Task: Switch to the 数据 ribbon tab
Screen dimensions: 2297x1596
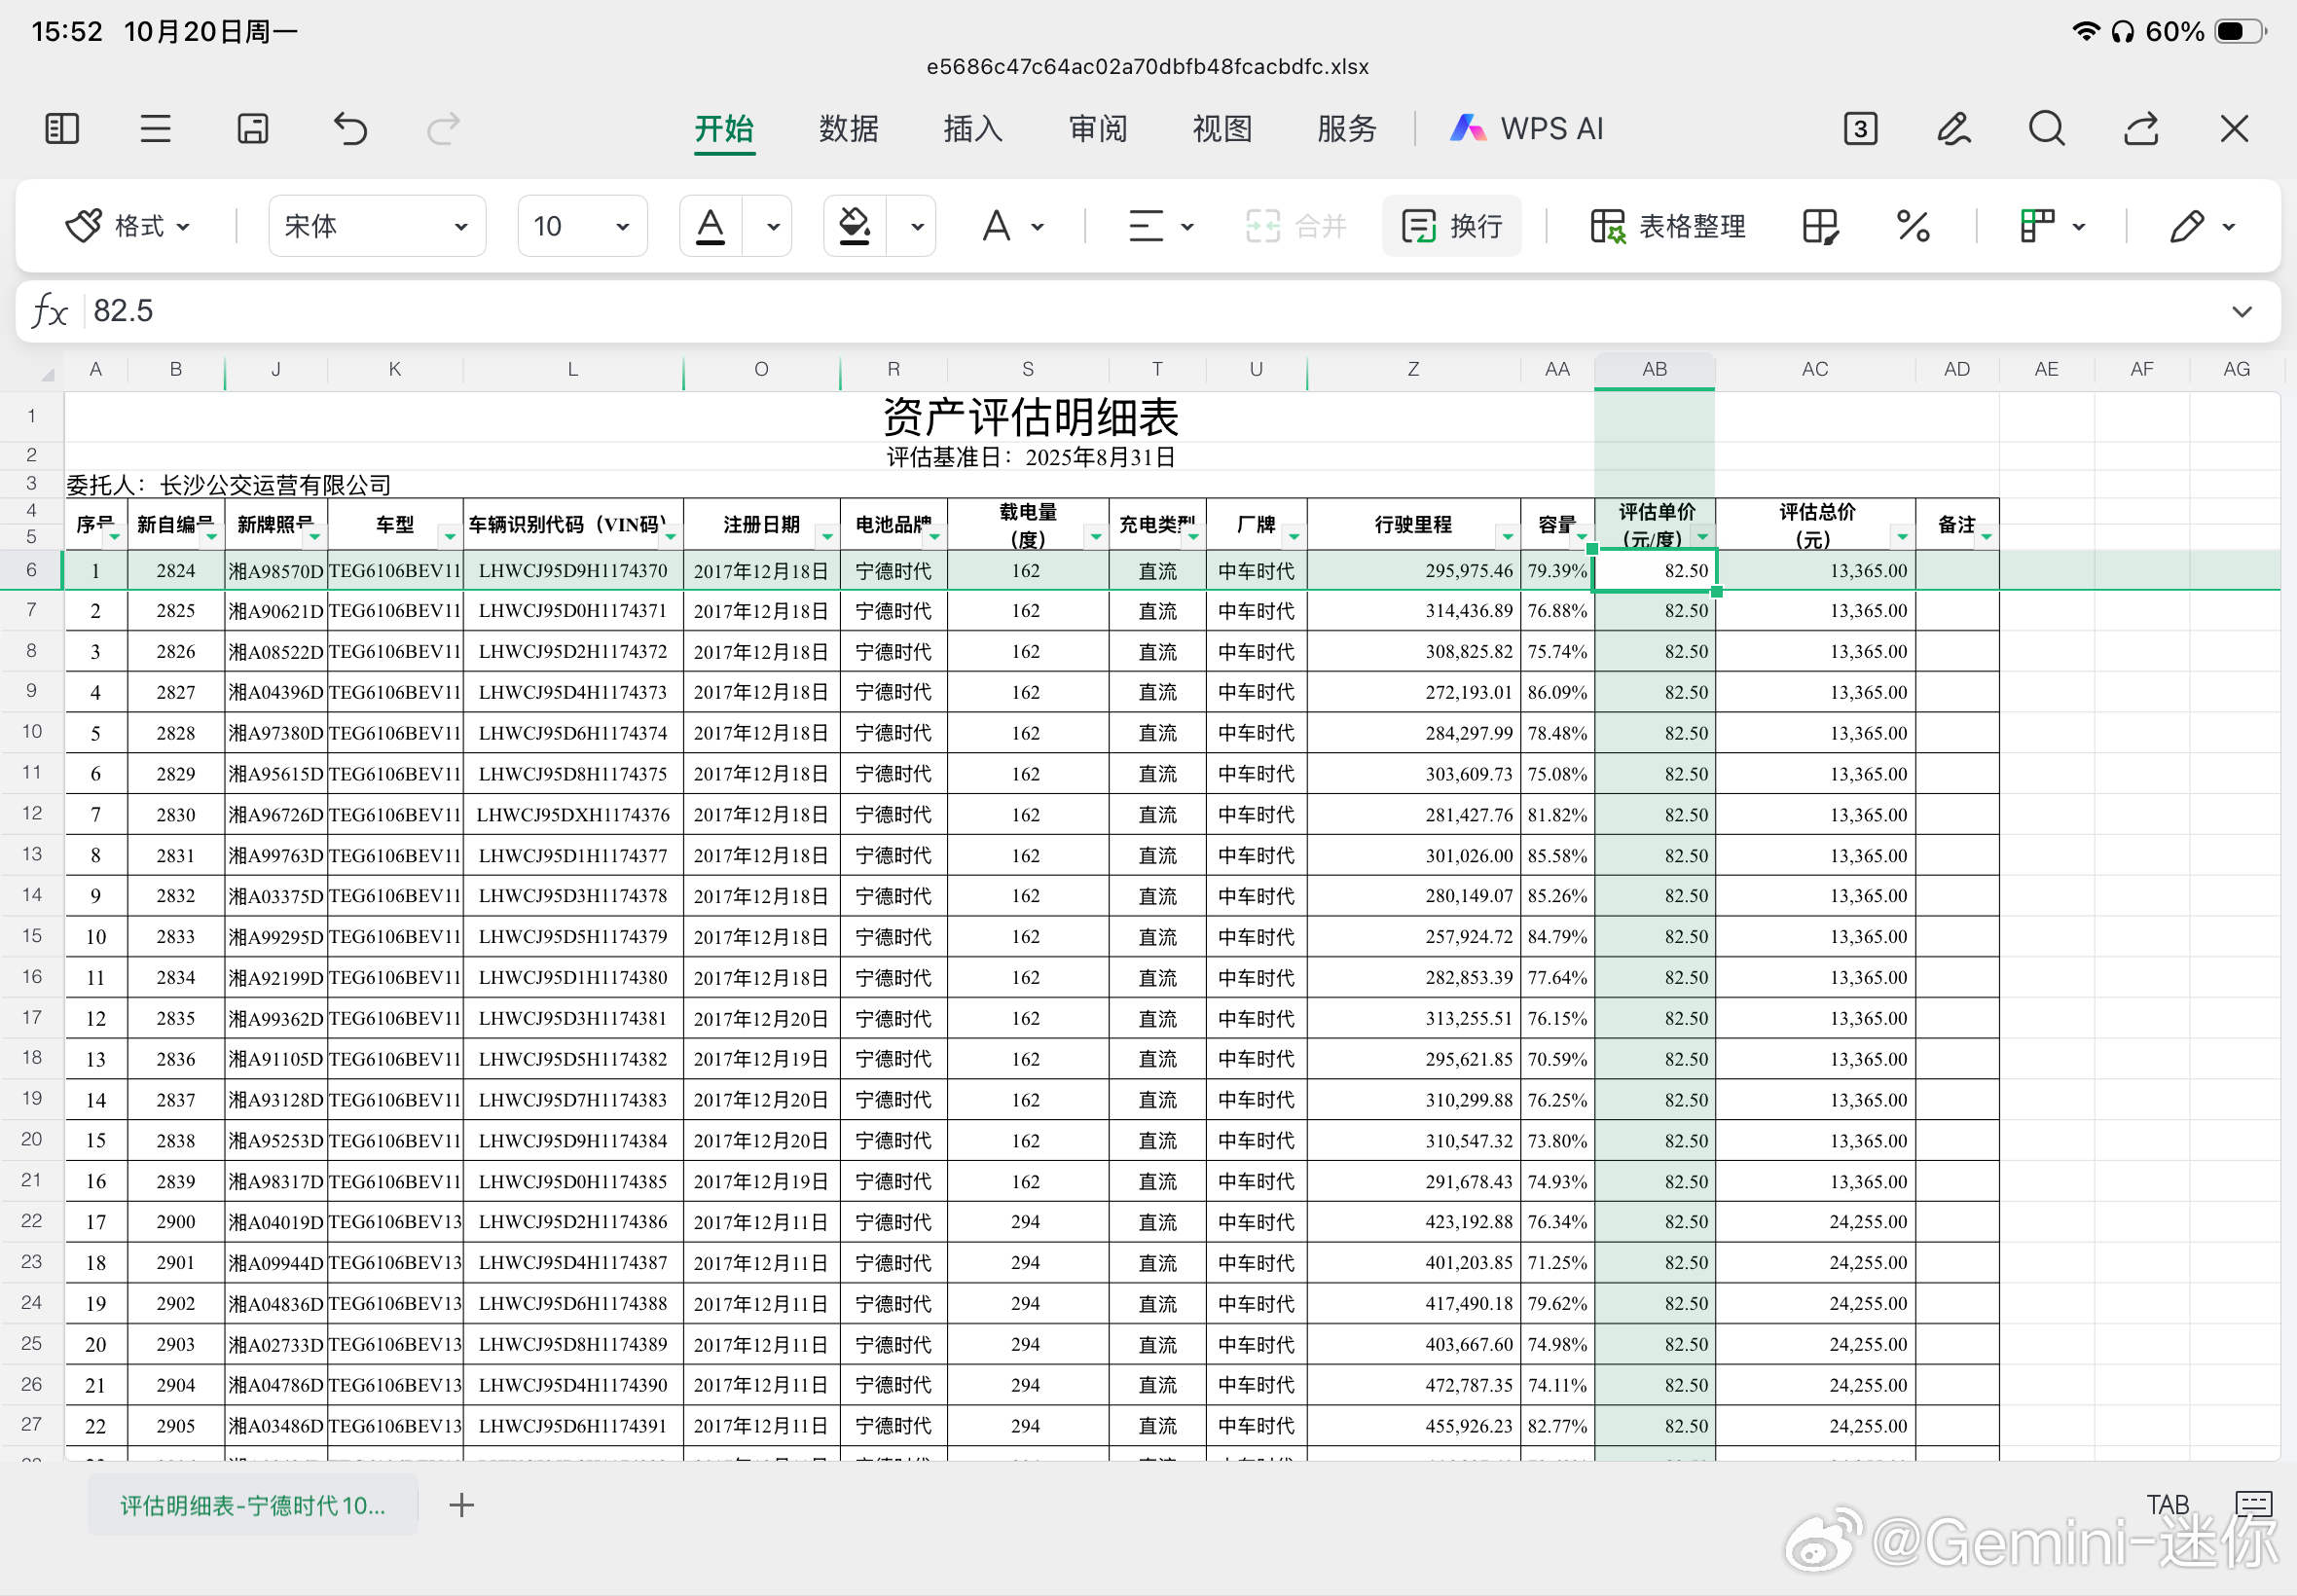Action: [848, 129]
